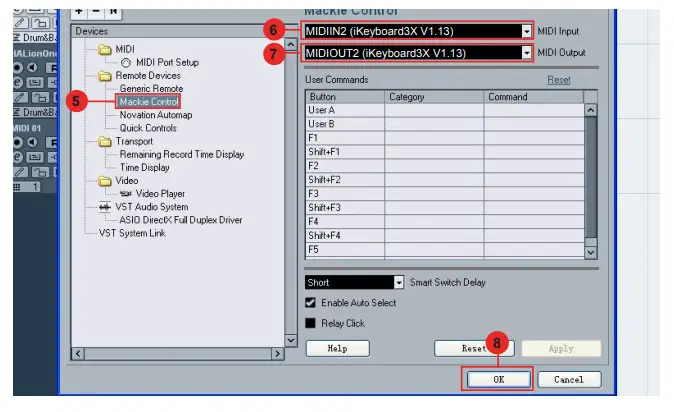Select the F5 row in User Commands
Screen dimensions: 674x412
point(445,249)
